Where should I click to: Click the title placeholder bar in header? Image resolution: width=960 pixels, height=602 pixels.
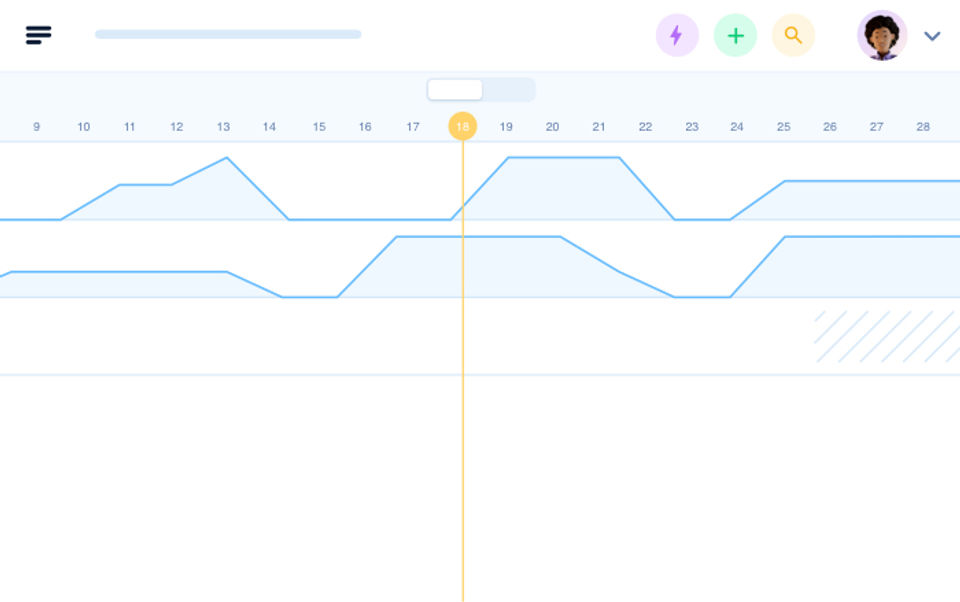tap(228, 35)
